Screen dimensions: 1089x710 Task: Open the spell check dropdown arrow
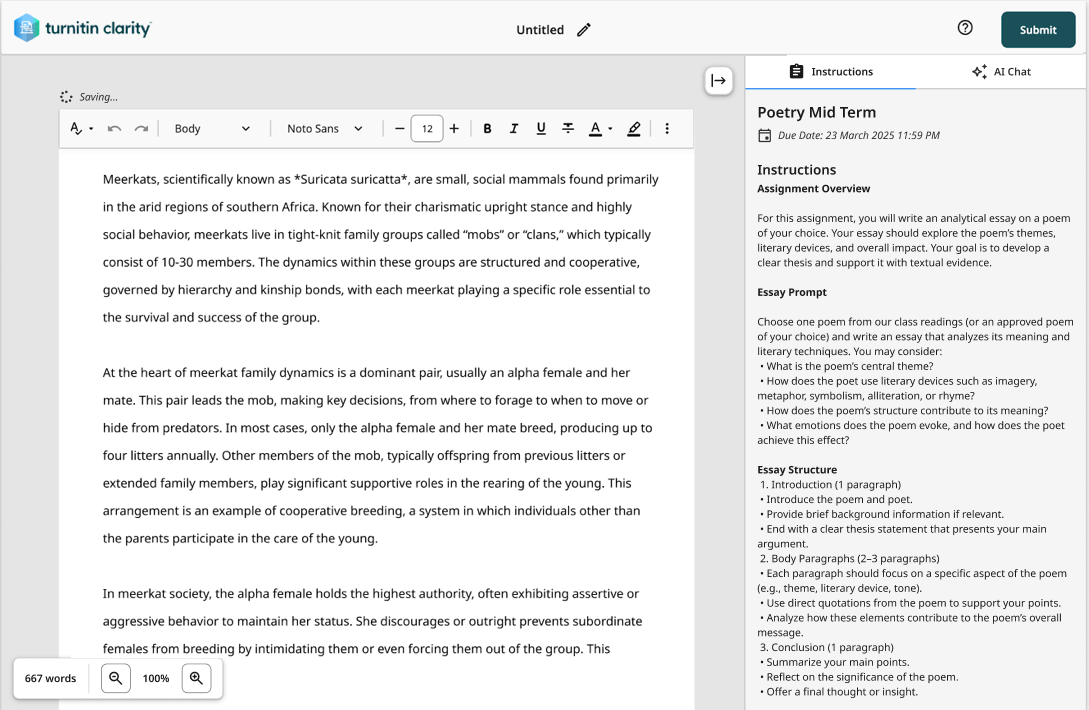pos(91,129)
